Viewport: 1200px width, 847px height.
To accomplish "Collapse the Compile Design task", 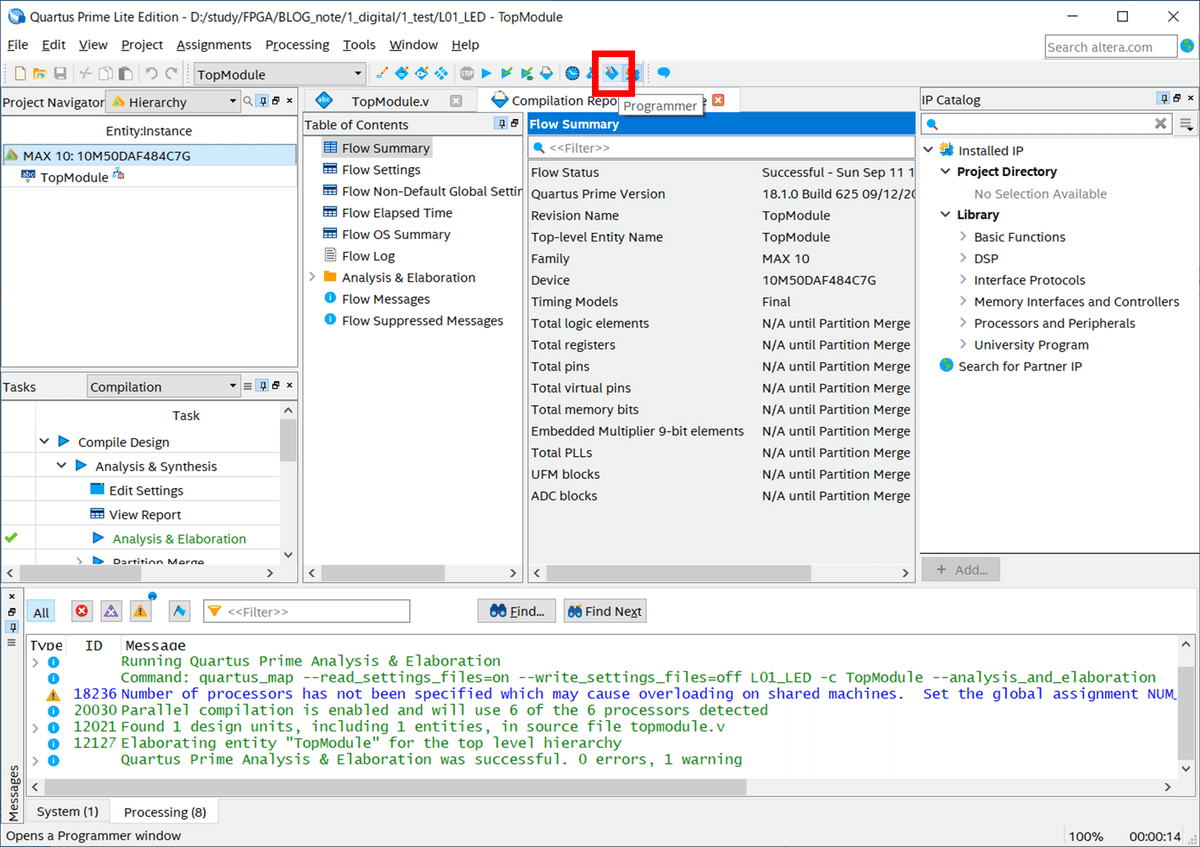I will click(44, 441).
